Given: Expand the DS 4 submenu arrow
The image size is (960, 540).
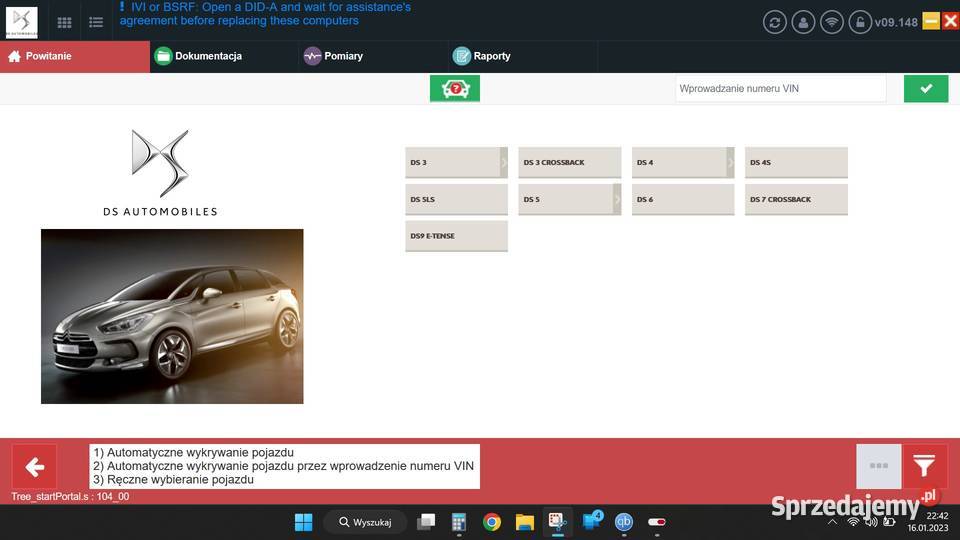Looking at the screenshot, I should [x=730, y=162].
